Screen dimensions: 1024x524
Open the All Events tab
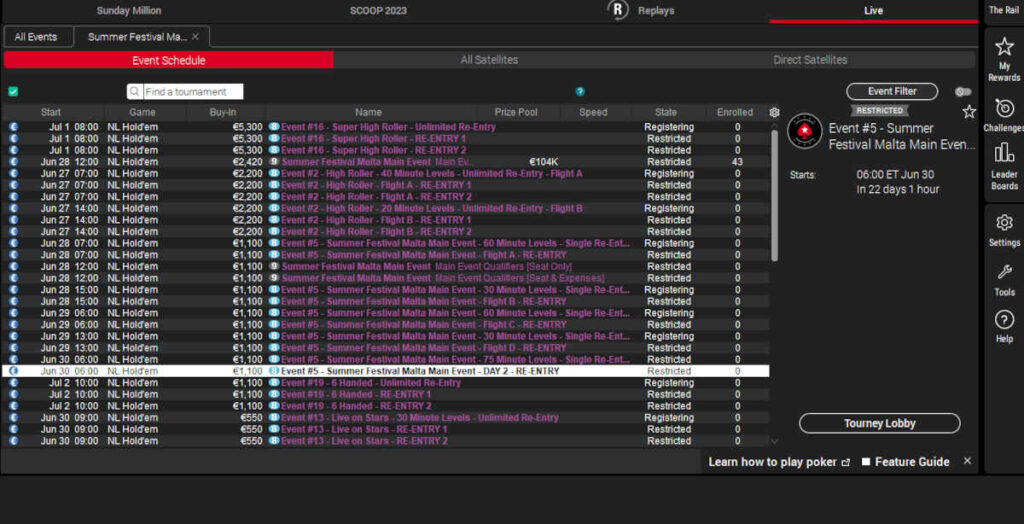pos(36,37)
